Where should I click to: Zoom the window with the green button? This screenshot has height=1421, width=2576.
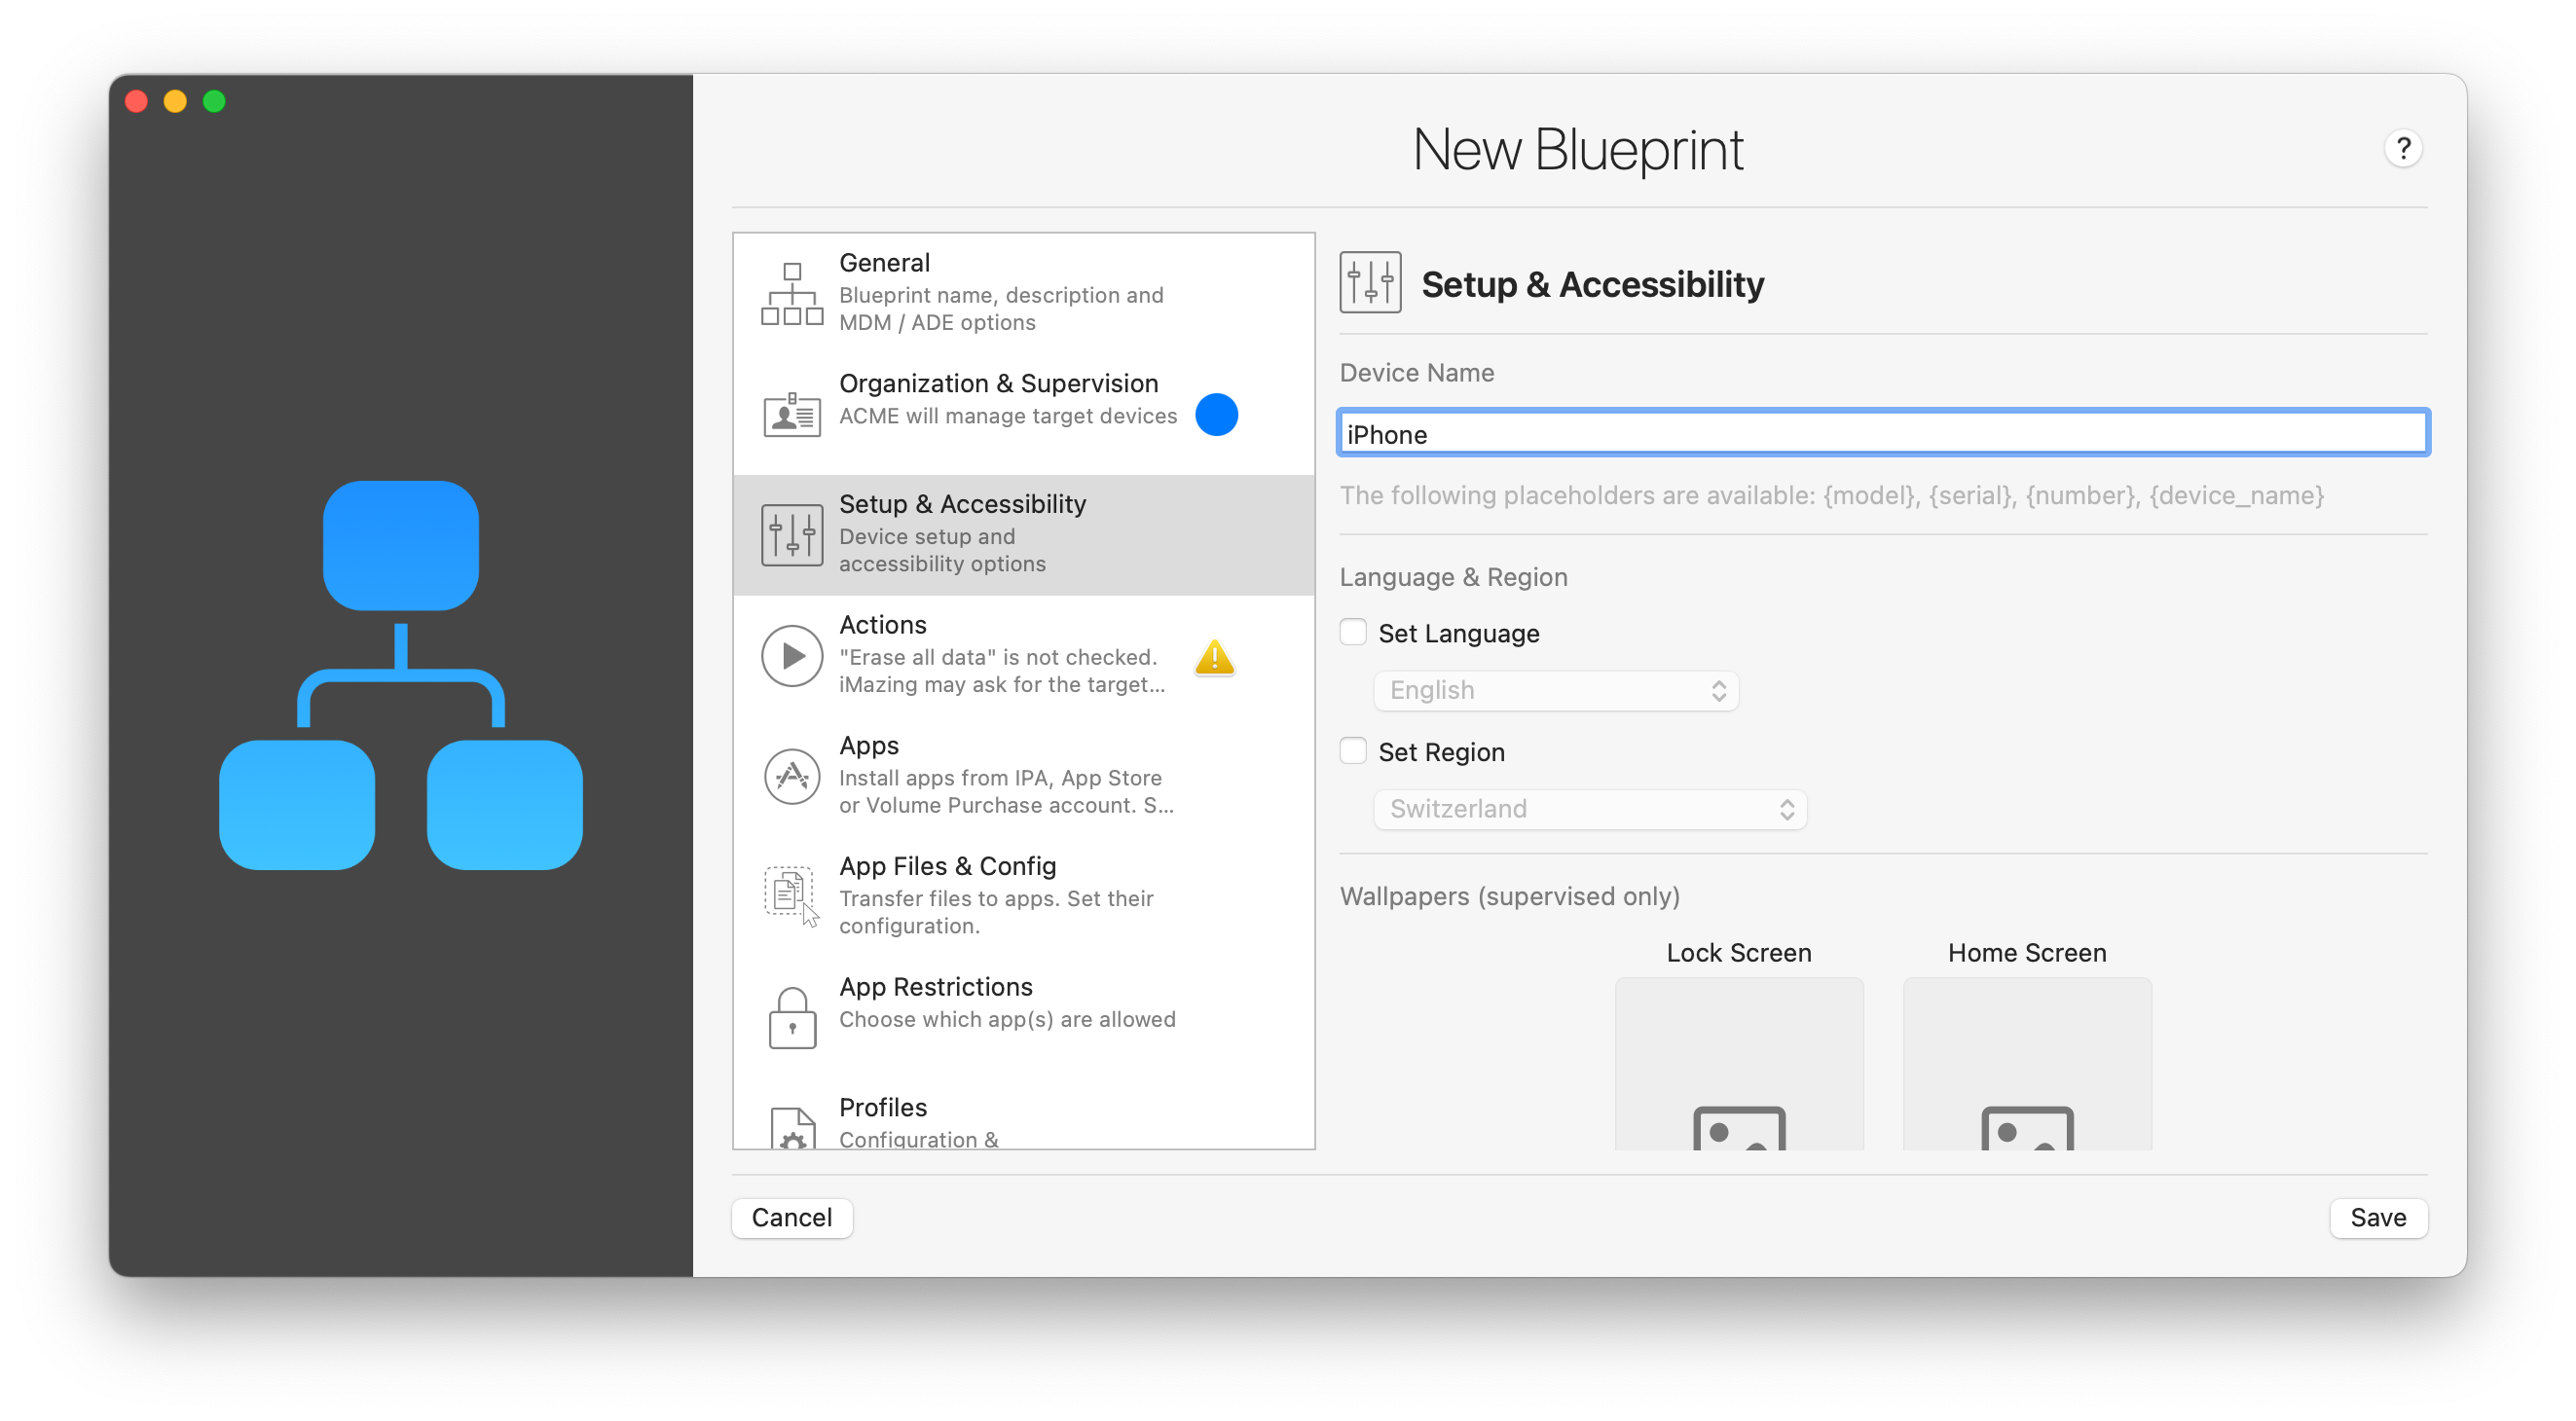(214, 101)
